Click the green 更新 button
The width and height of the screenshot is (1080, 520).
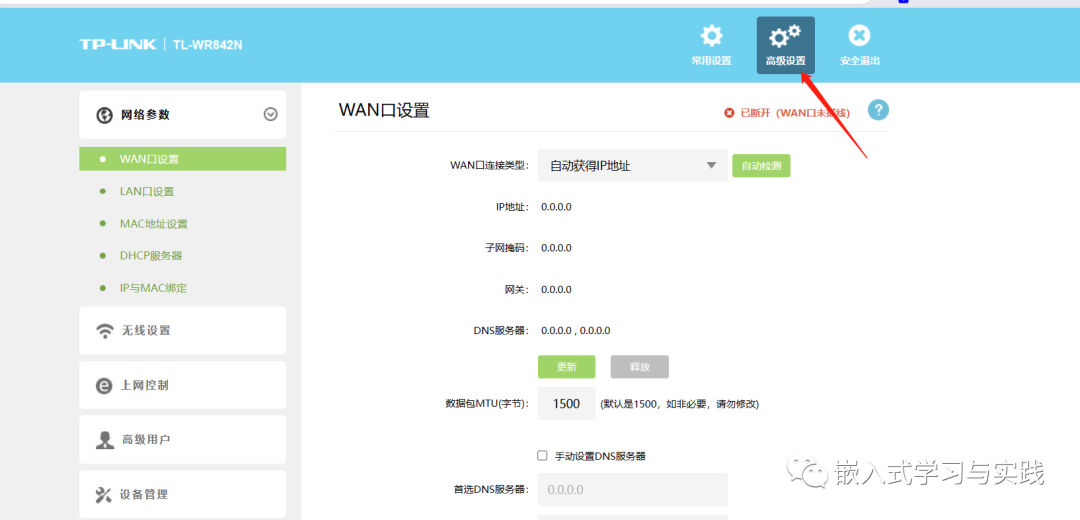566,367
